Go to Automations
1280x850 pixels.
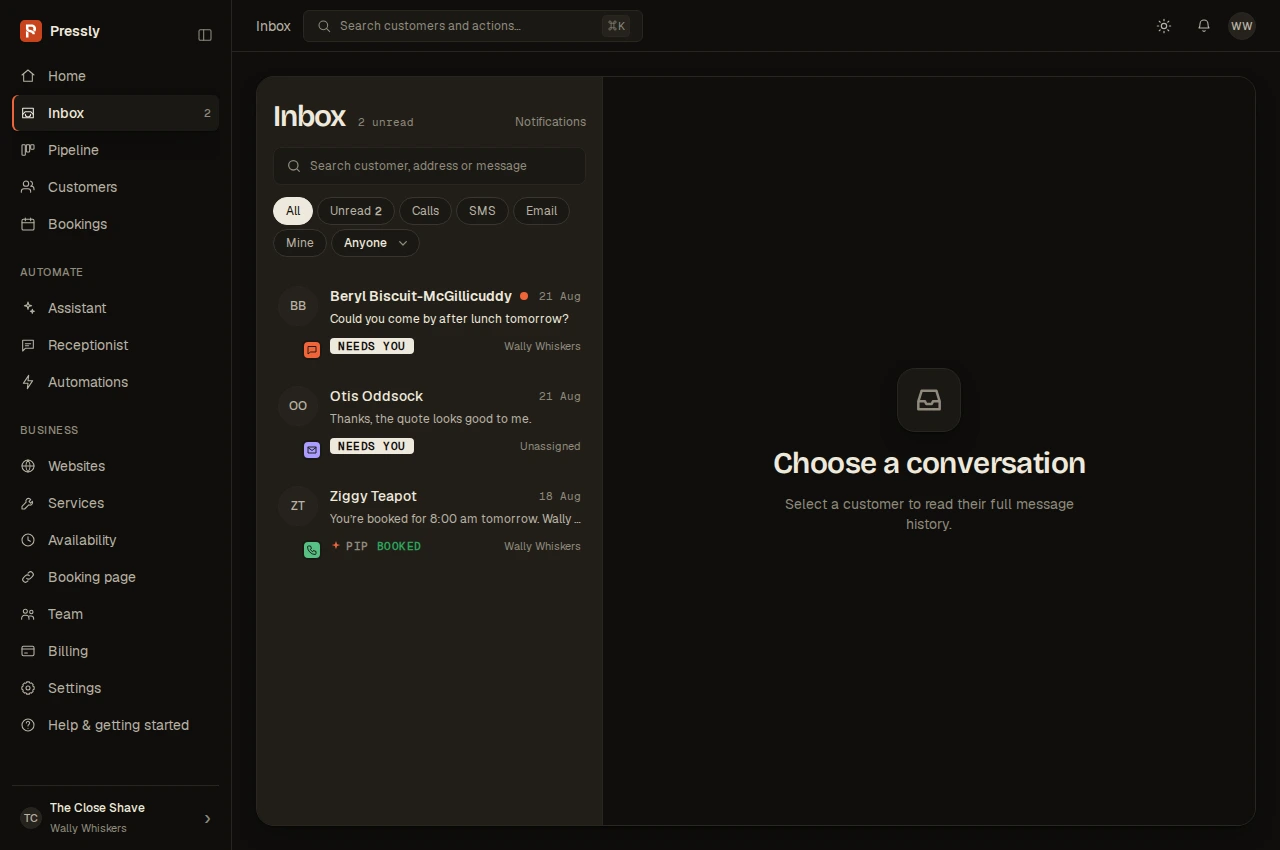(x=116, y=382)
